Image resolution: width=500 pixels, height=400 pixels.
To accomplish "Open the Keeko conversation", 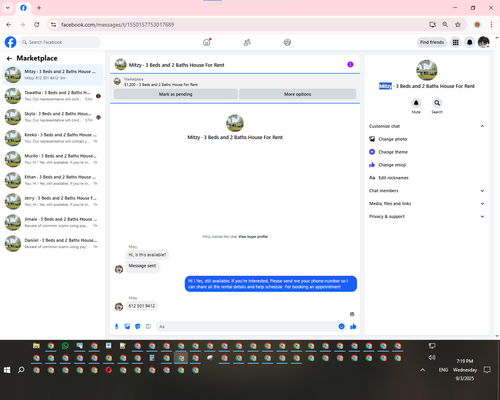I will coord(53,138).
